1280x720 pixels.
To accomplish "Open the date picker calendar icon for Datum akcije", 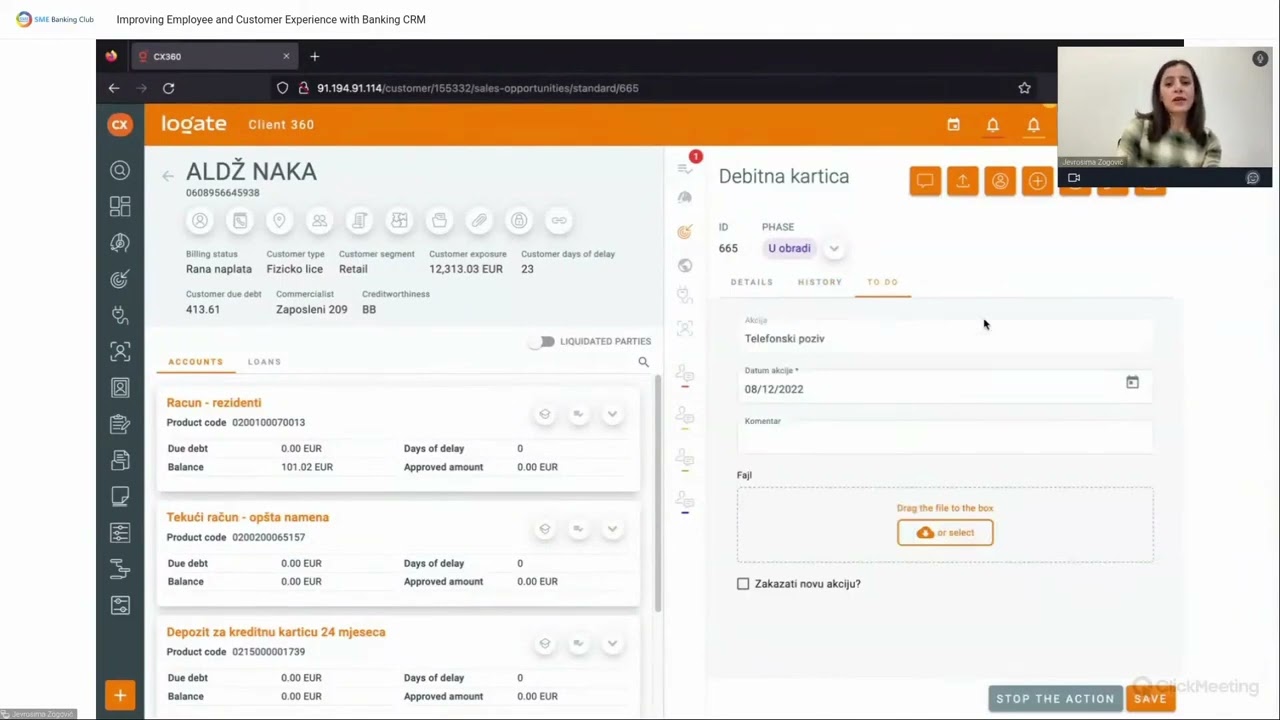I will pos(1132,383).
